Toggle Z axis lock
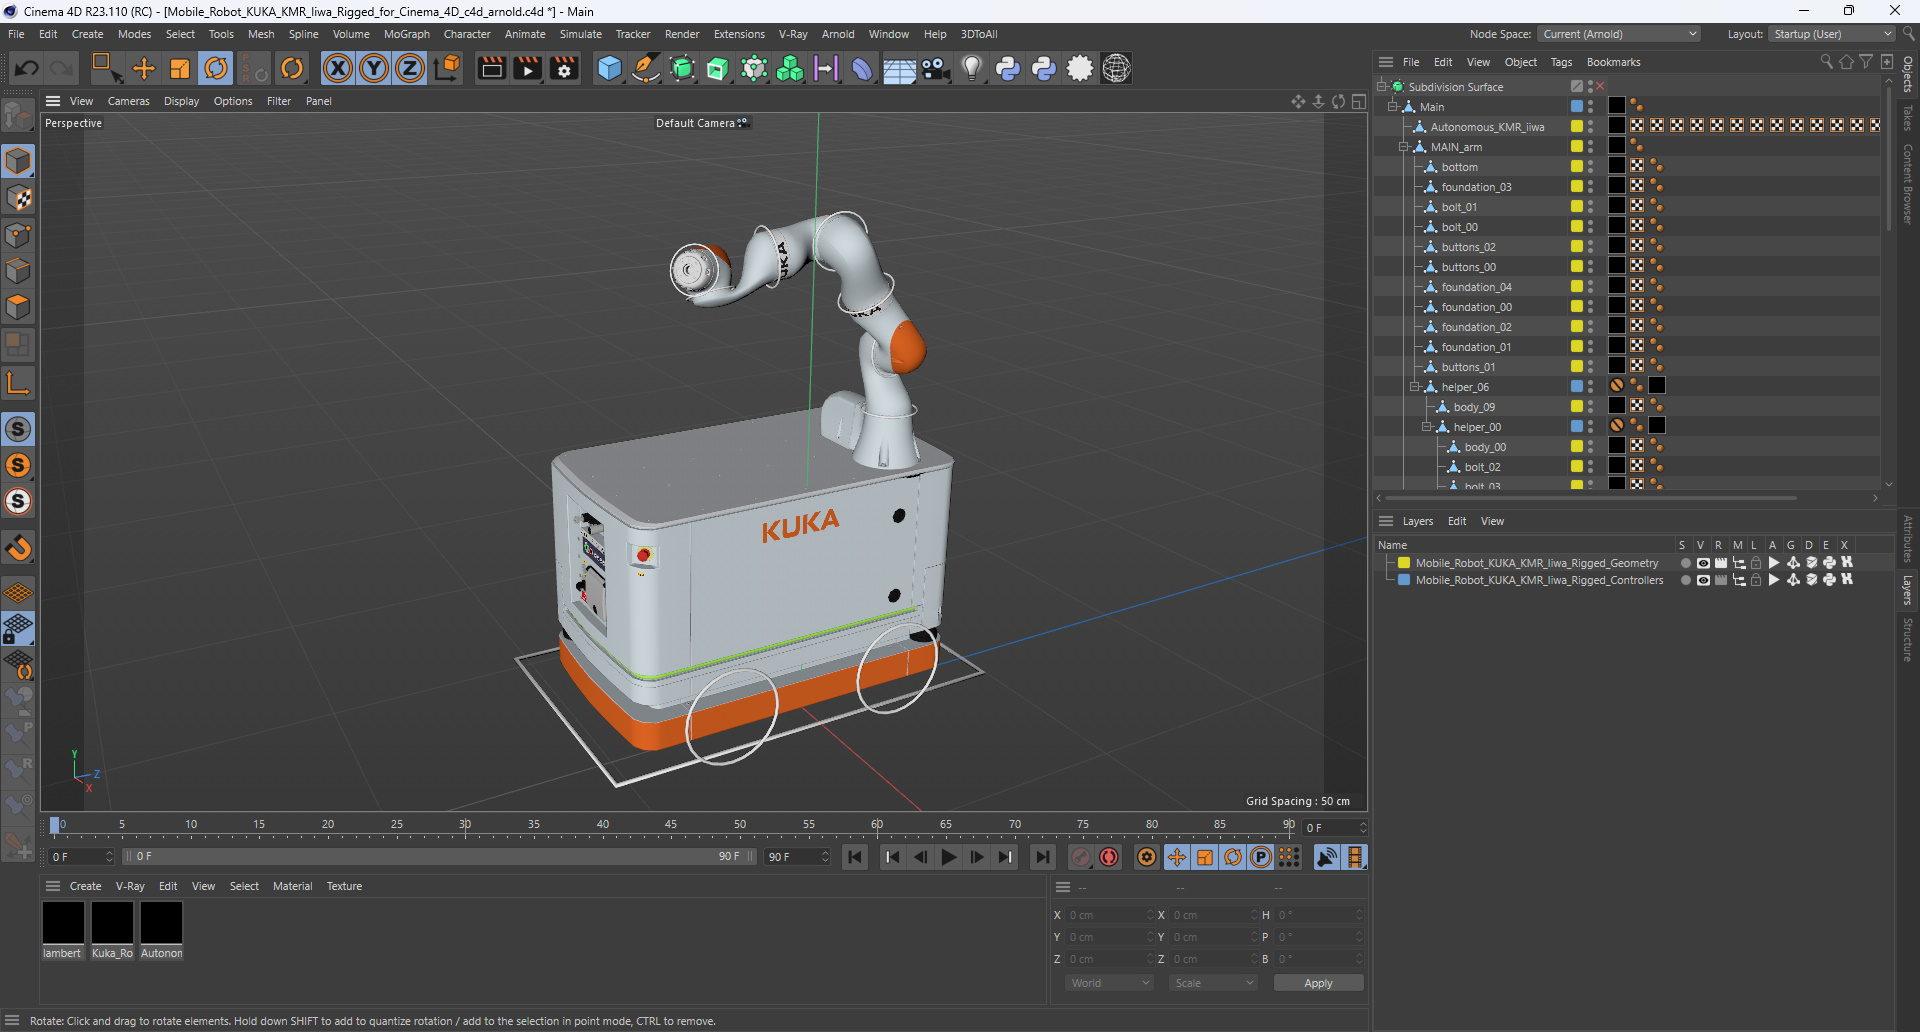The height and width of the screenshot is (1032, 1920). point(410,68)
